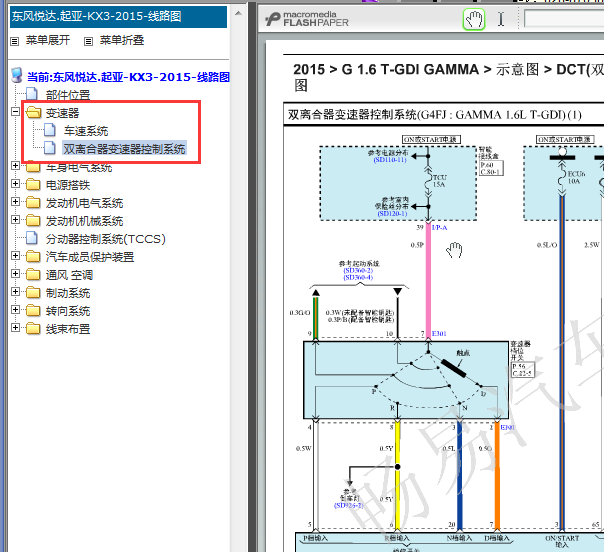Click the I/P-A connector label
Screen dimensions: 604x552
tap(440, 228)
